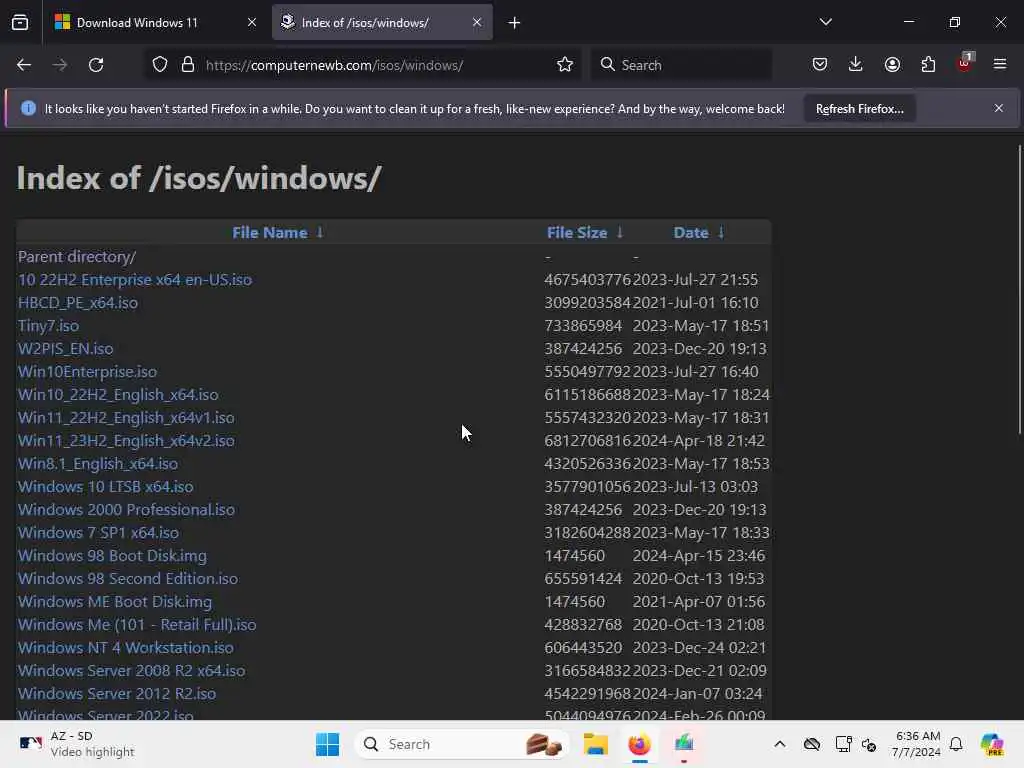This screenshot has height=768, width=1024.
Task: Open the Firefox hamburger application menu
Action: (x=1000, y=65)
